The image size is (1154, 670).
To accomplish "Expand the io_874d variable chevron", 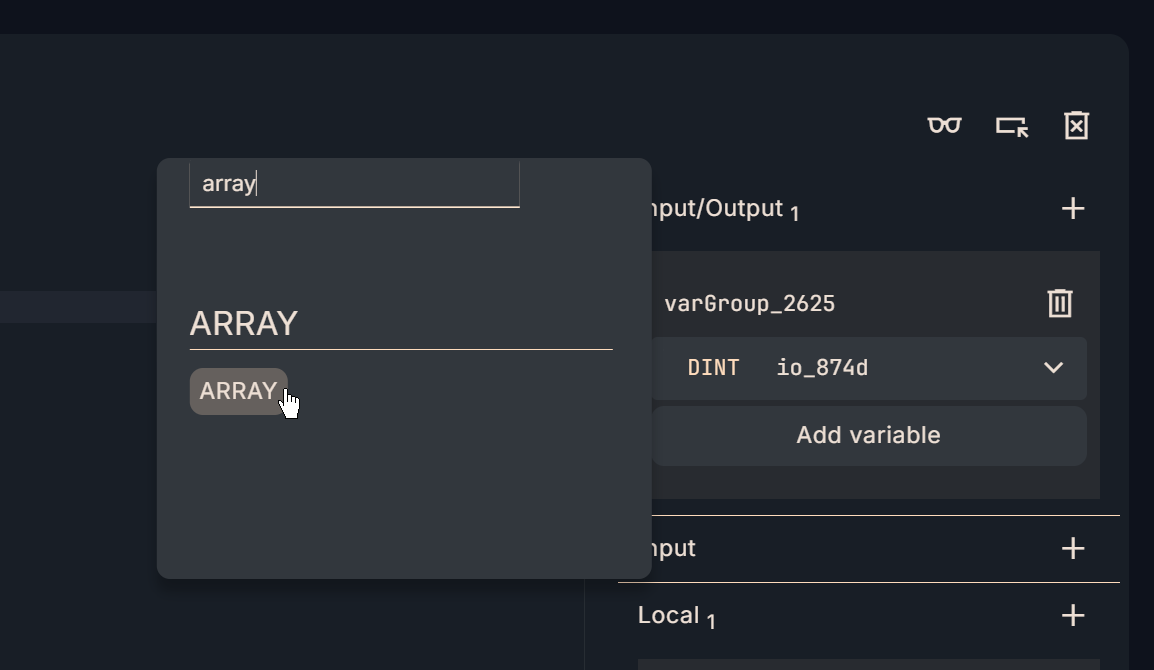I will [x=1053, y=368].
